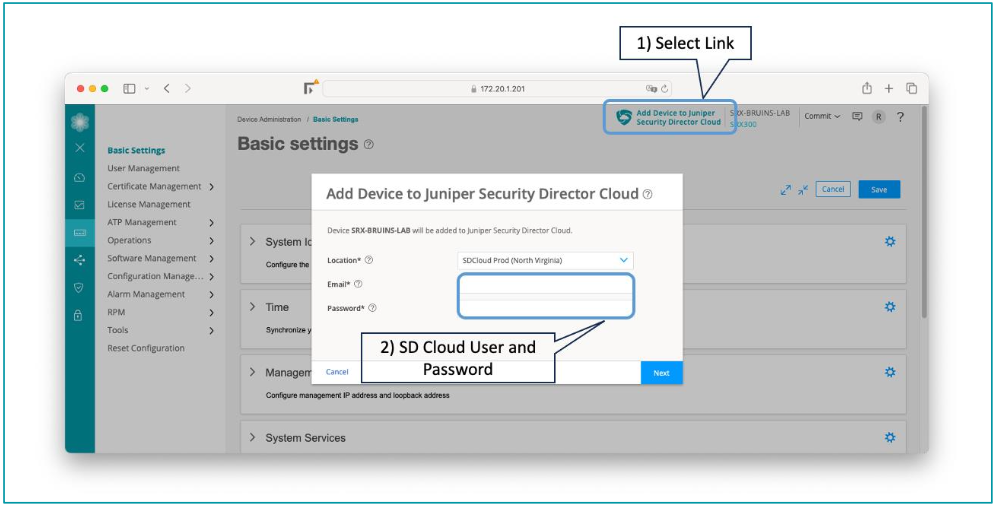Click the lock icon in sidebar
The image size is (999, 507).
[x=80, y=315]
